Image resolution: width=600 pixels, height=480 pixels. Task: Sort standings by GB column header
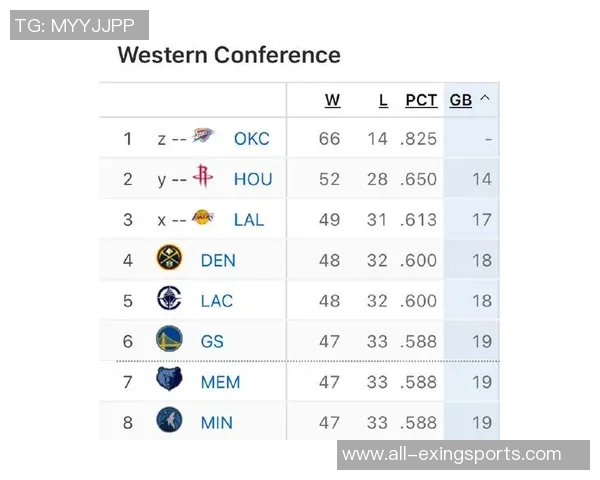pos(460,100)
